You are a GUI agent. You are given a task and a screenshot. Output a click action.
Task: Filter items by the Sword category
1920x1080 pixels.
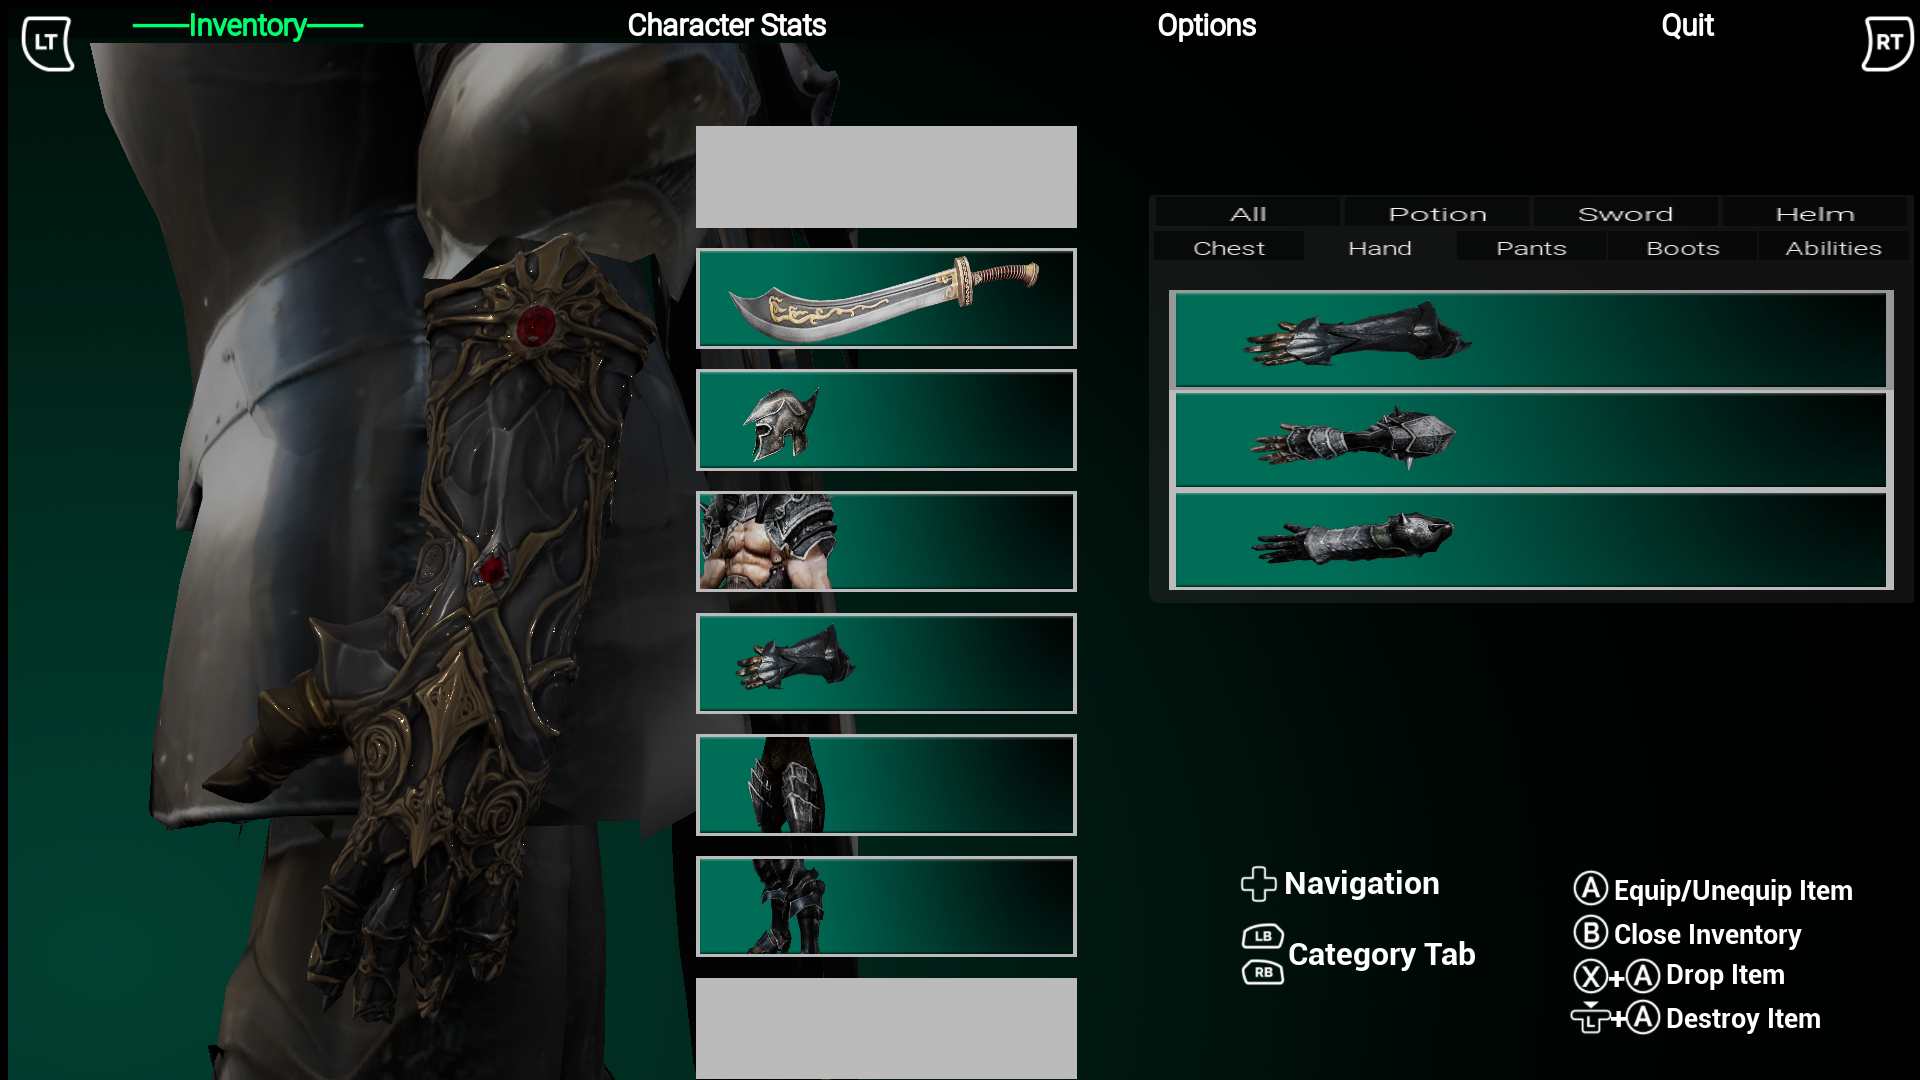pos(1625,213)
